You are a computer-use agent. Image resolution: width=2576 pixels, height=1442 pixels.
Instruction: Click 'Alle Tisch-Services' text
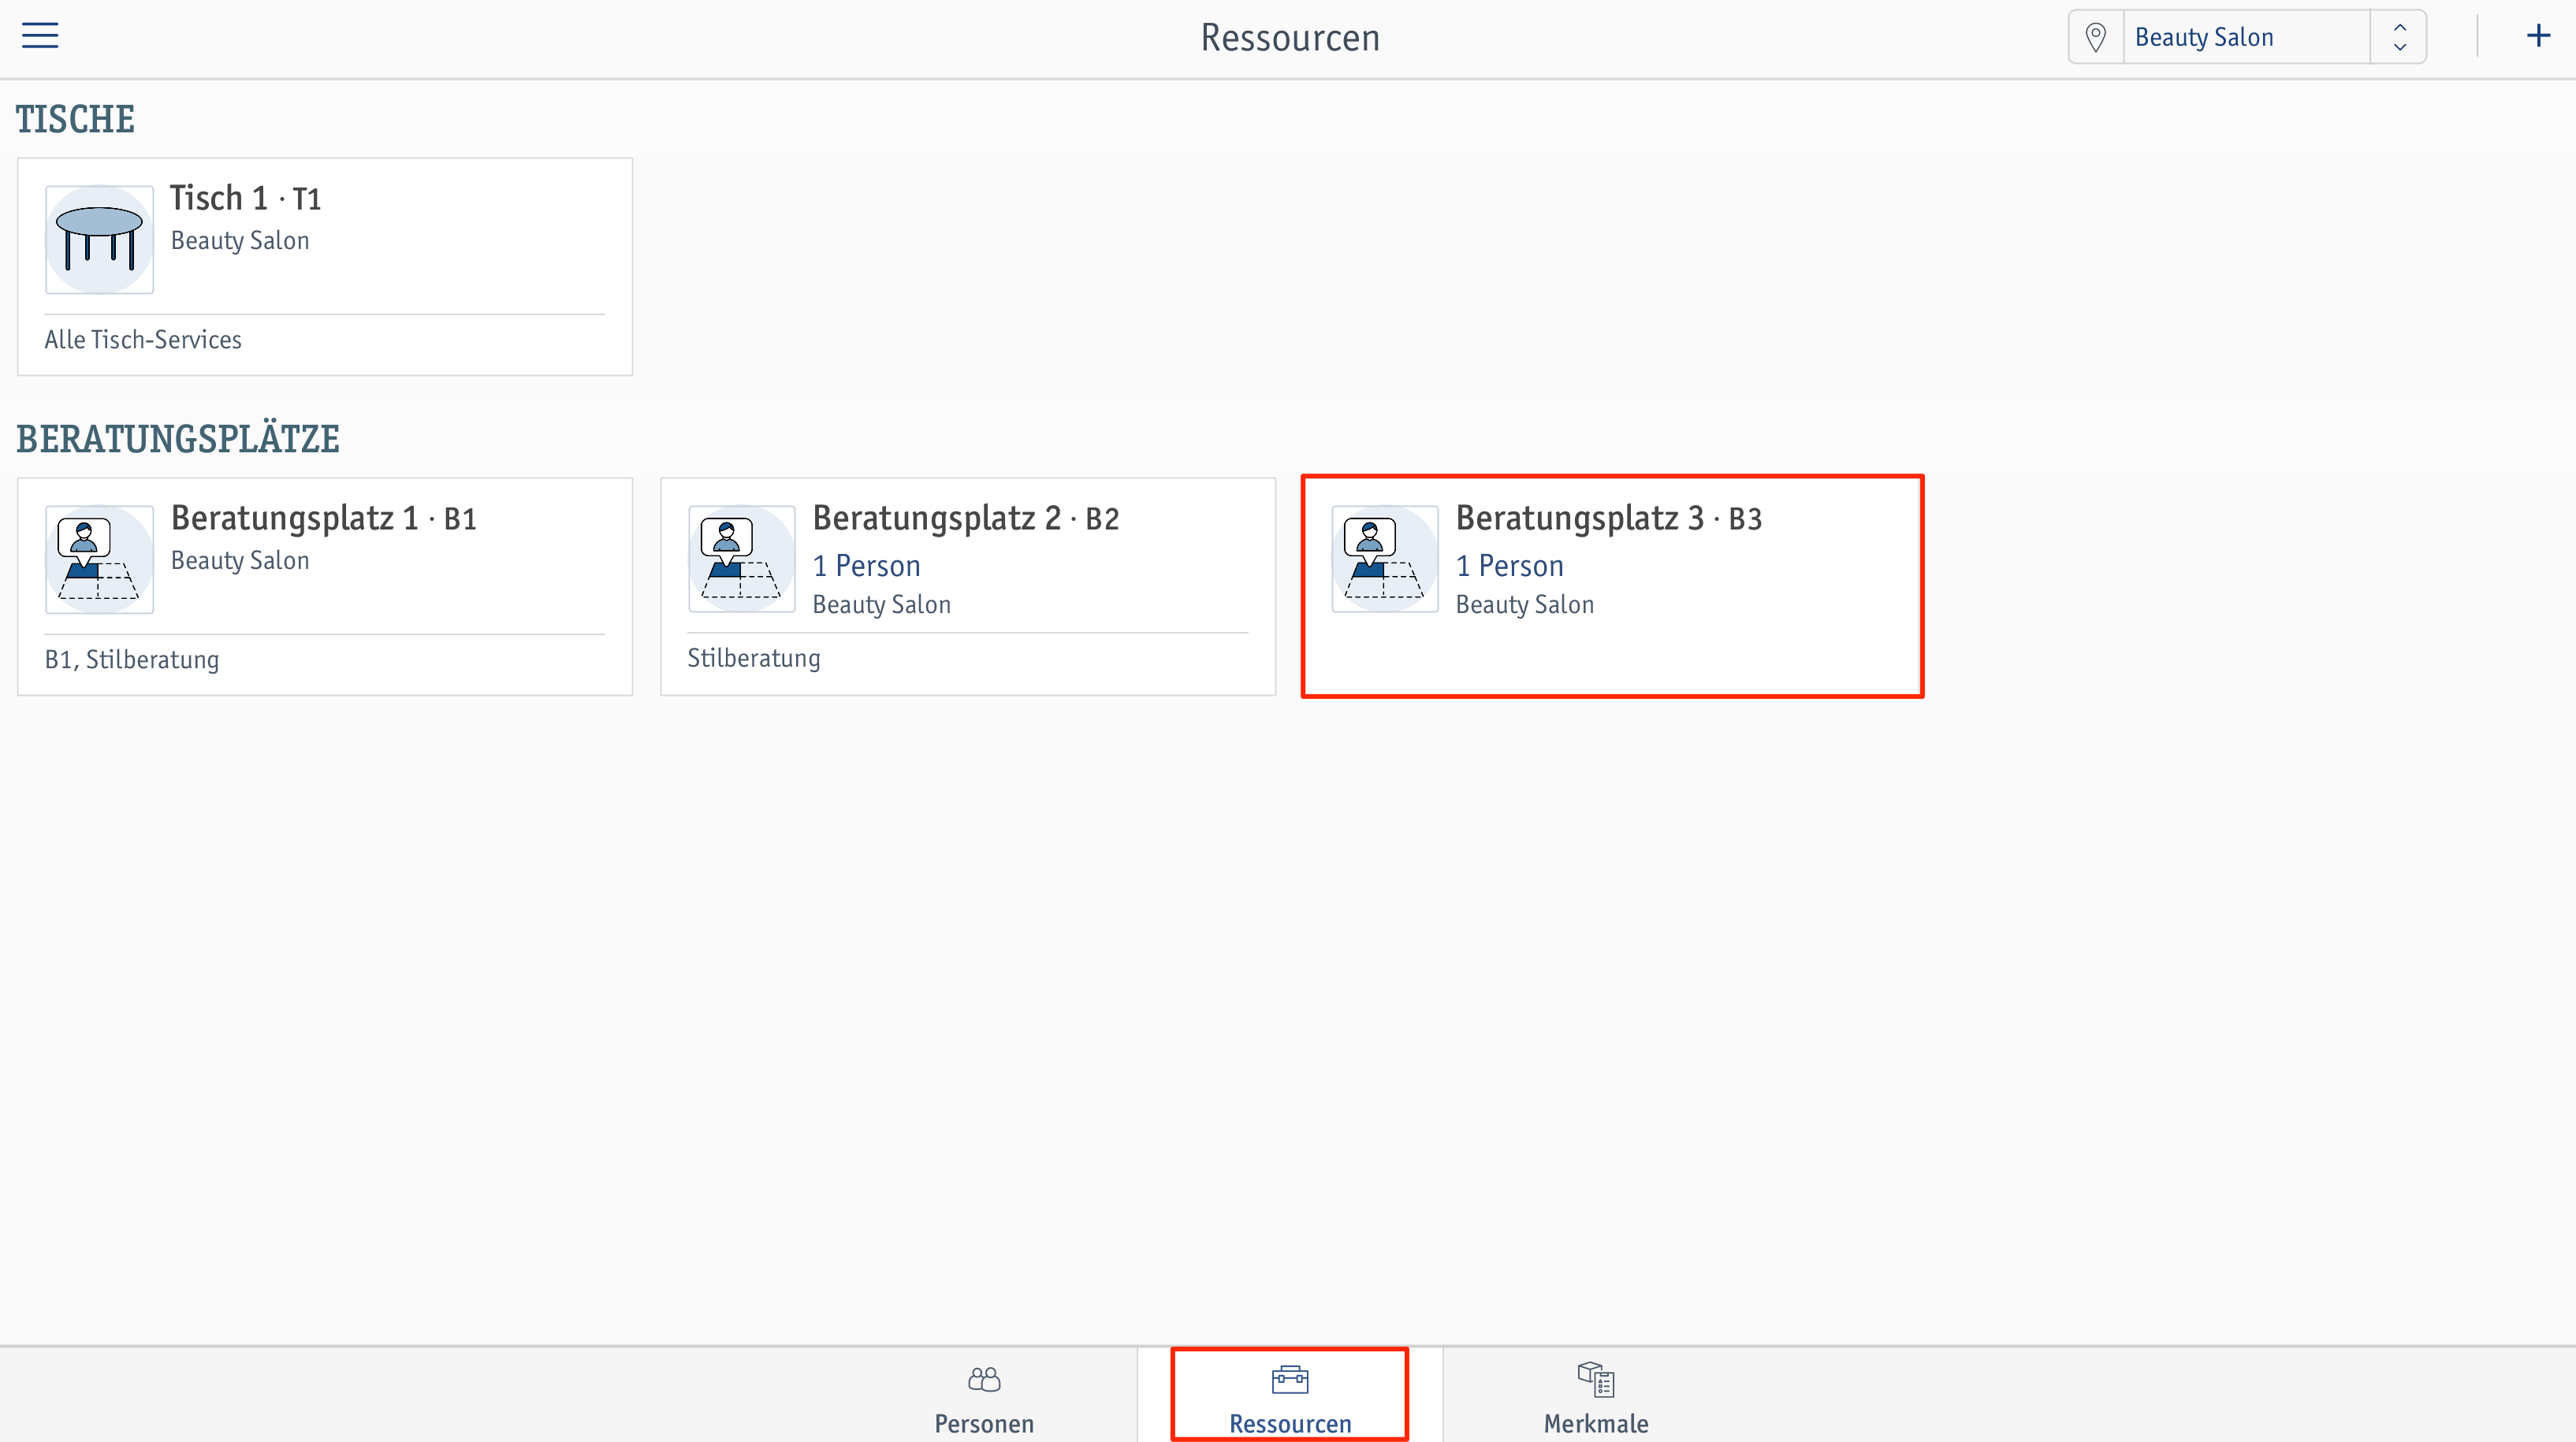(x=143, y=340)
